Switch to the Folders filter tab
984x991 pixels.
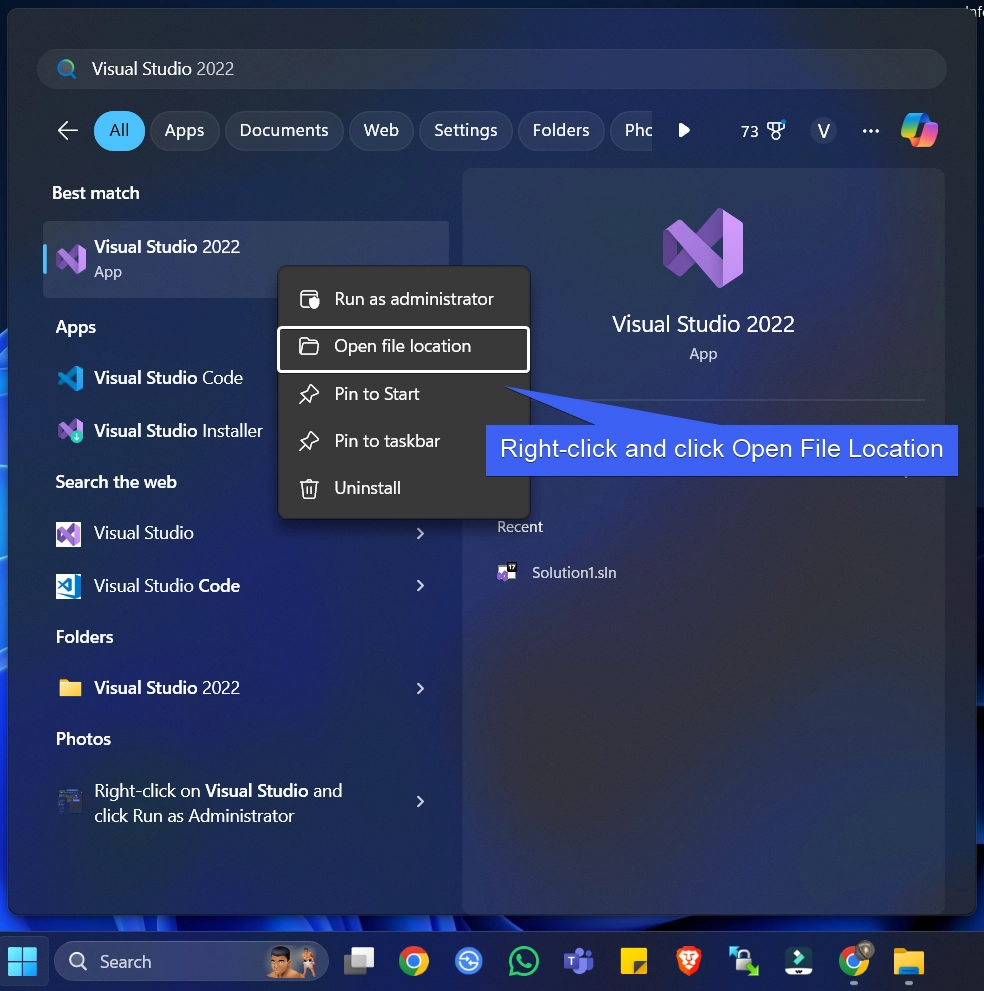click(561, 131)
